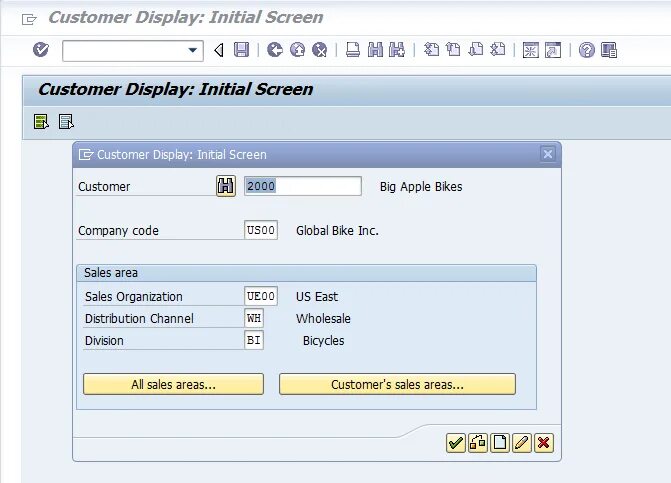Click the green Back arrow icon
This screenshot has width=671, height=483.
pos(275,50)
